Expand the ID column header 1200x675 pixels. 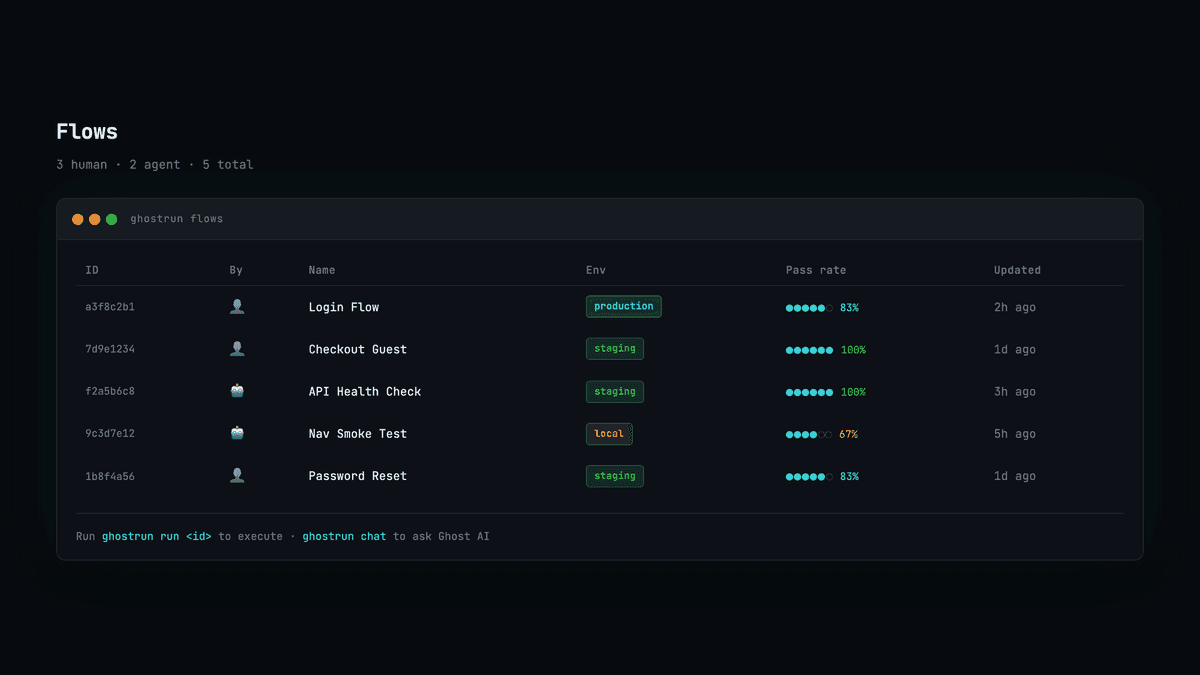[91, 269]
